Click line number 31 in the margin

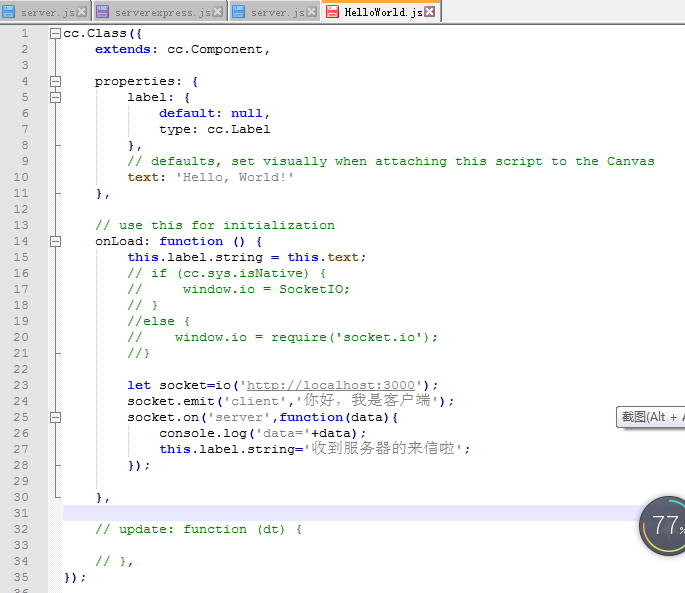pyautogui.click(x=21, y=513)
